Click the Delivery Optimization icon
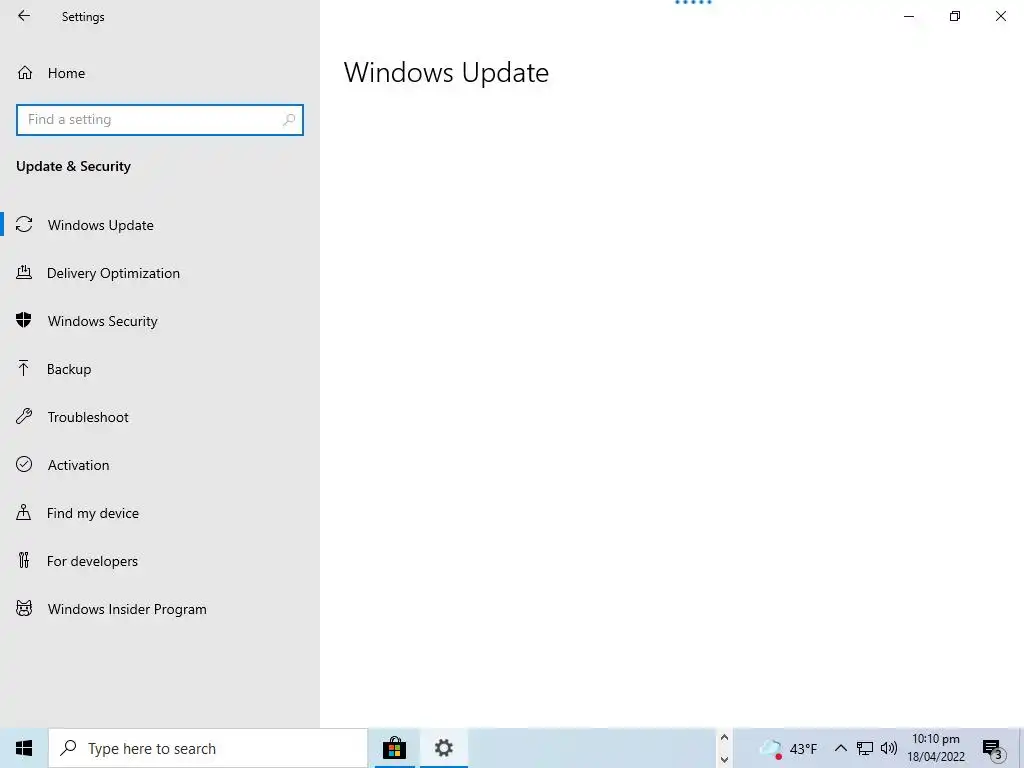The width and height of the screenshot is (1024, 768). point(24,272)
